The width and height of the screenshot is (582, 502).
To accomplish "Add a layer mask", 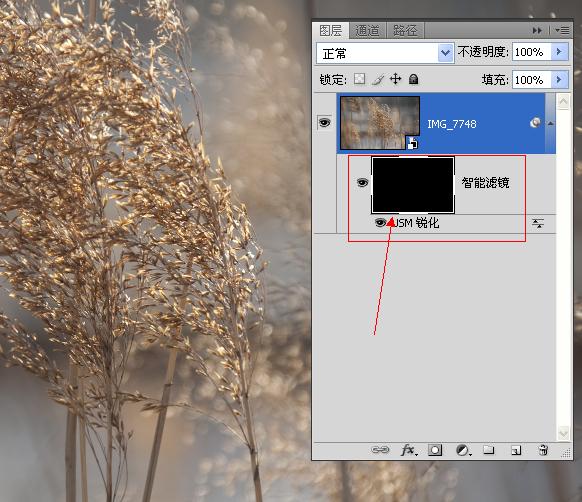I will [435, 450].
